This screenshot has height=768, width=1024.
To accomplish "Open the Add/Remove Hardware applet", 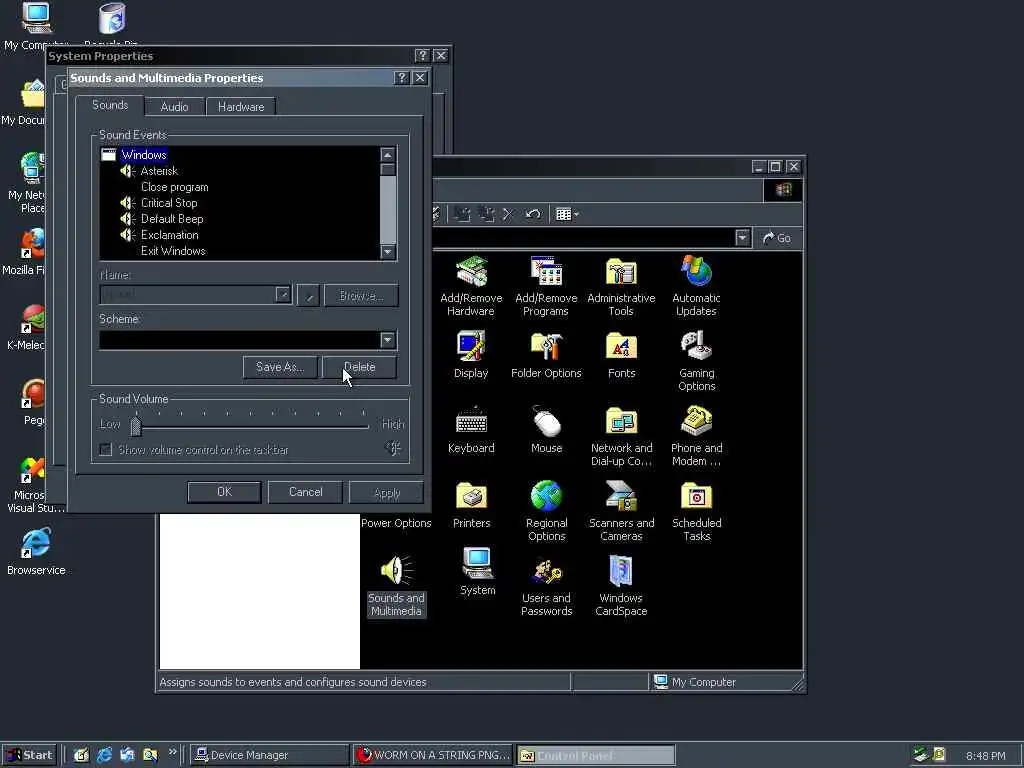I will 471,286.
